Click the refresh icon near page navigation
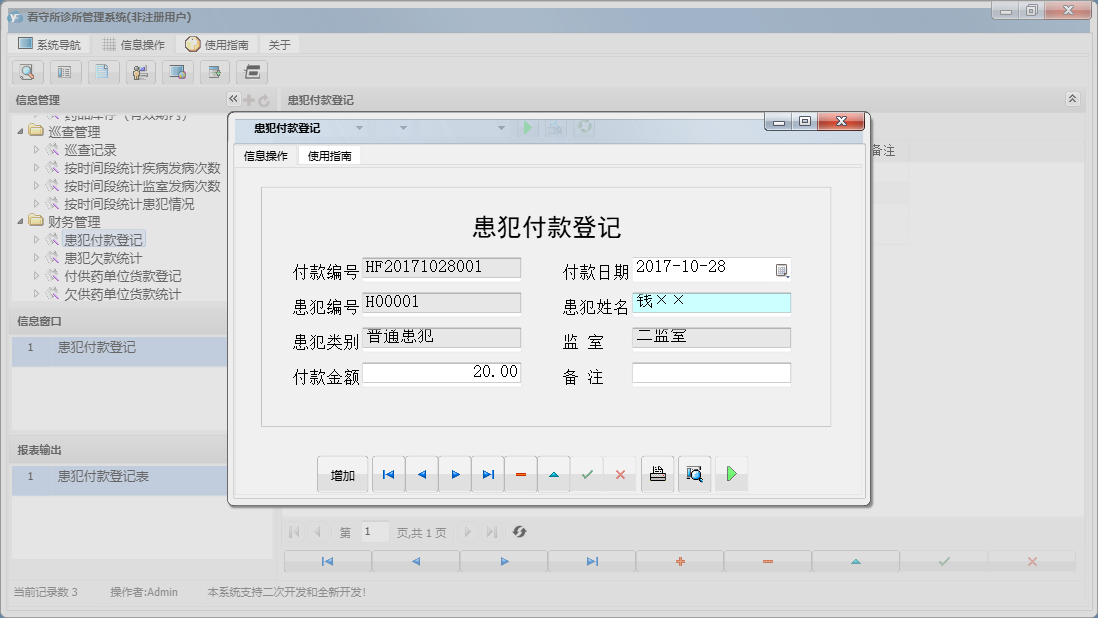This screenshot has width=1098, height=618. click(x=519, y=532)
